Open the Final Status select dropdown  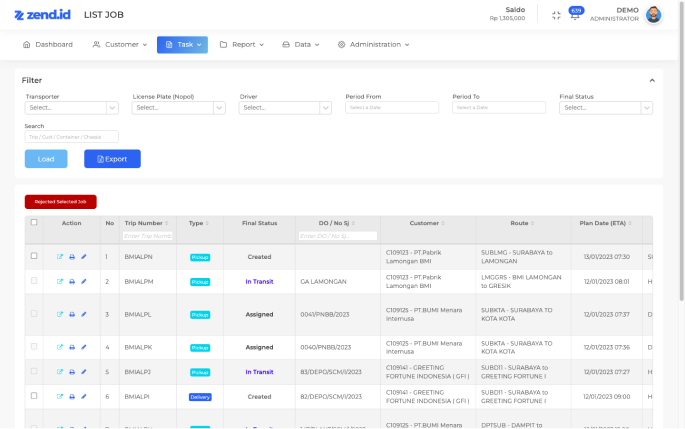(606, 108)
